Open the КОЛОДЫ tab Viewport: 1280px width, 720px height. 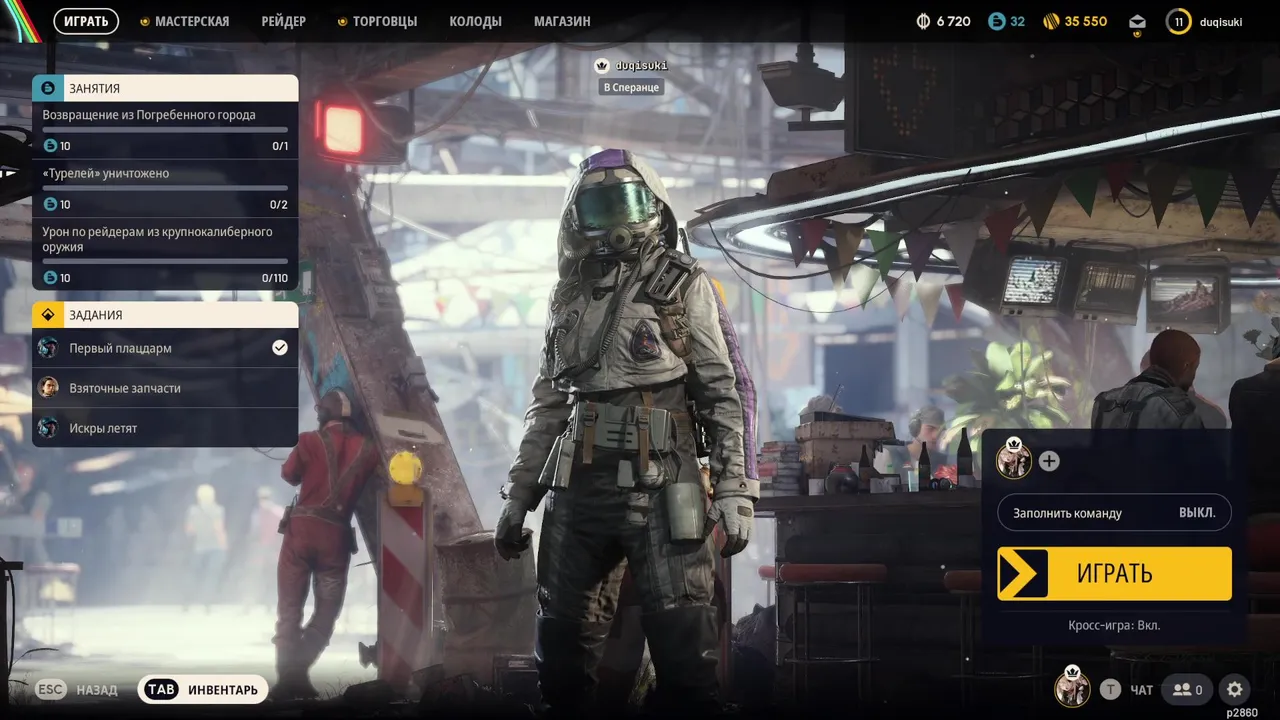475,21
